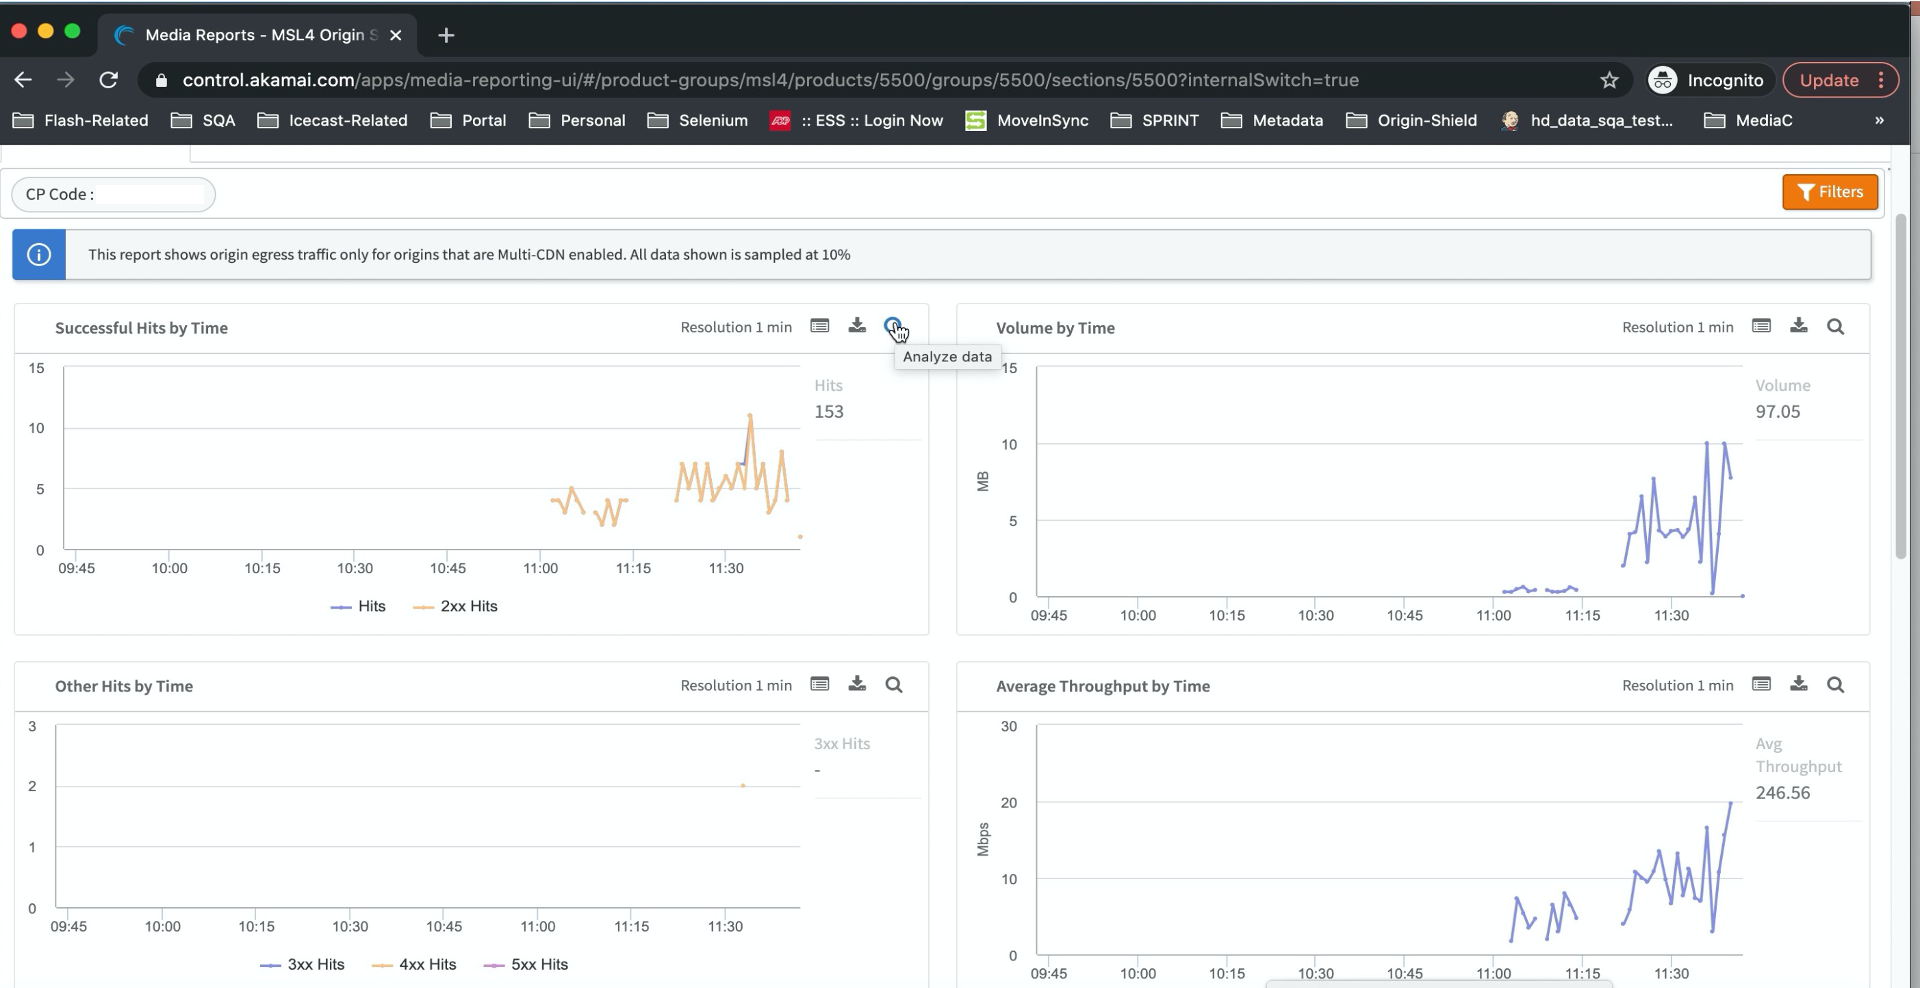Download Volume by Time chart data
This screenshot has height=988, width=1920.
click(x=1798, y=326)
